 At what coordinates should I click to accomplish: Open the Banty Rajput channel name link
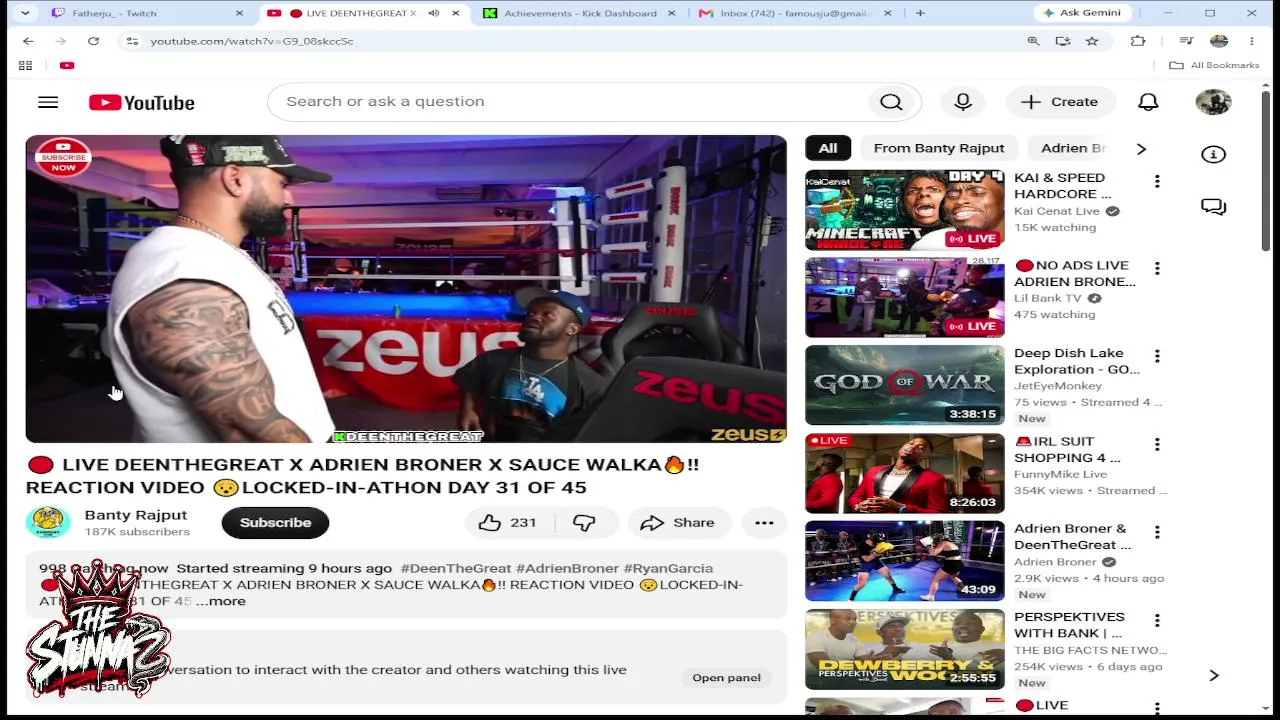coord(136,515)
